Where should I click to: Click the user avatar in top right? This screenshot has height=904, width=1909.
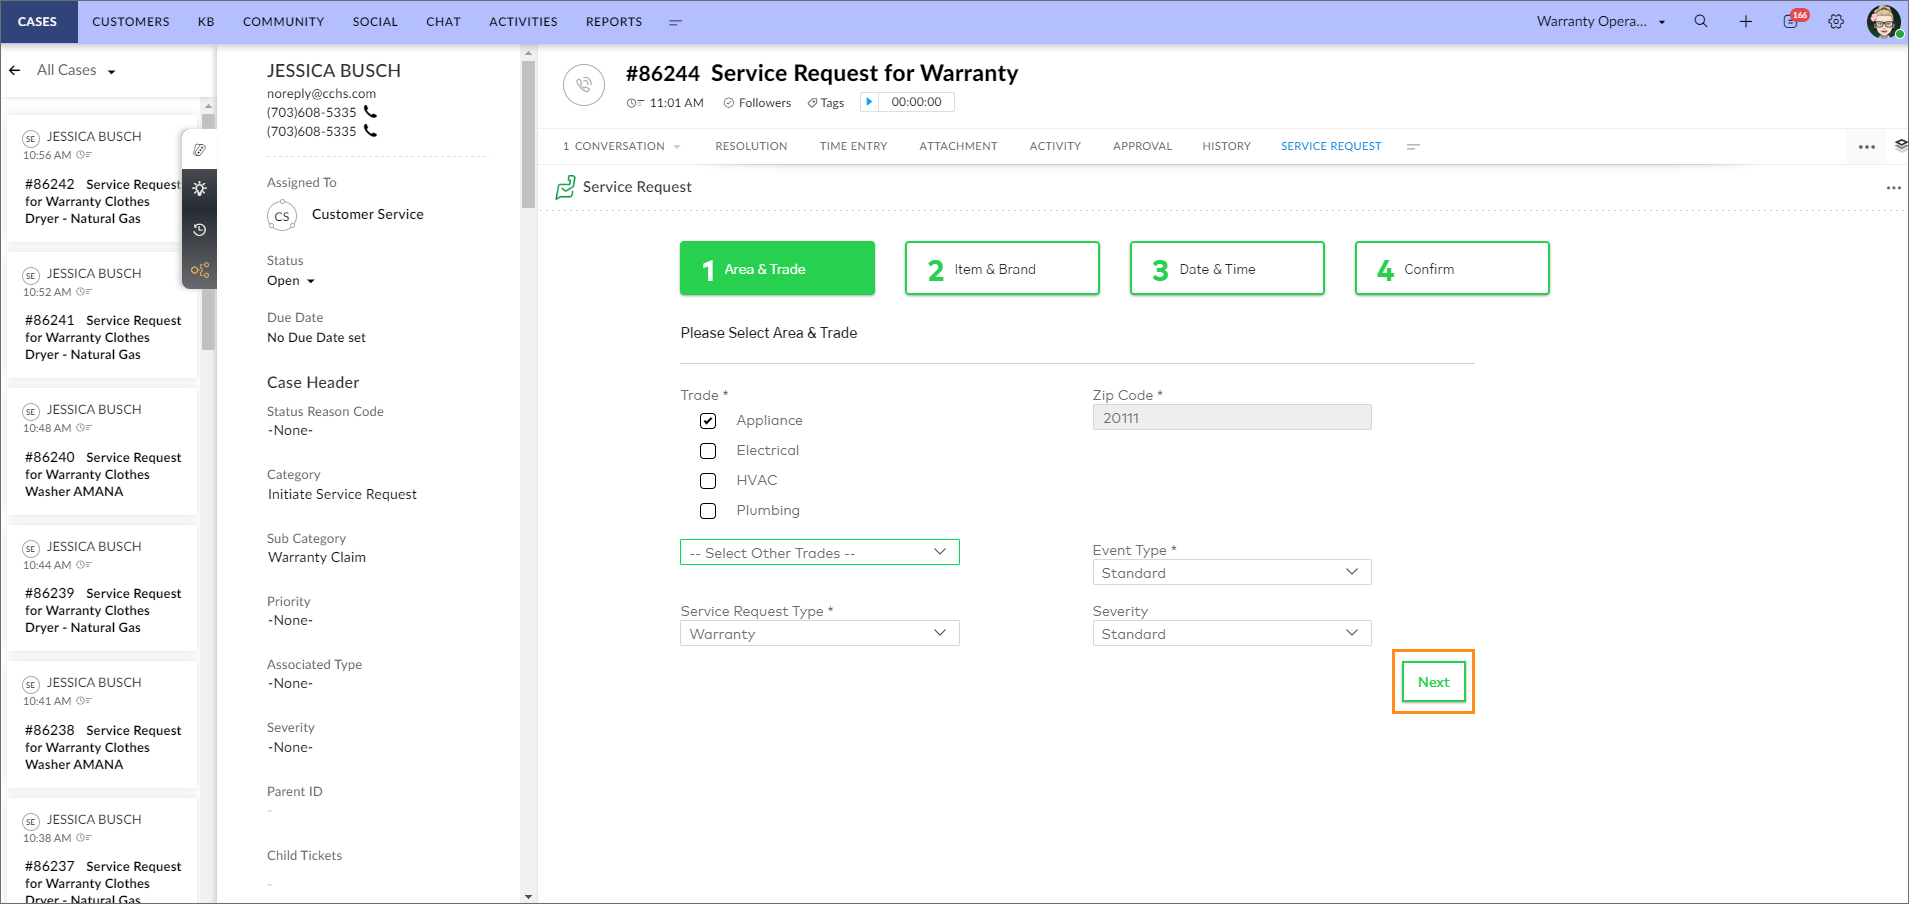(x=1884, y=21)
